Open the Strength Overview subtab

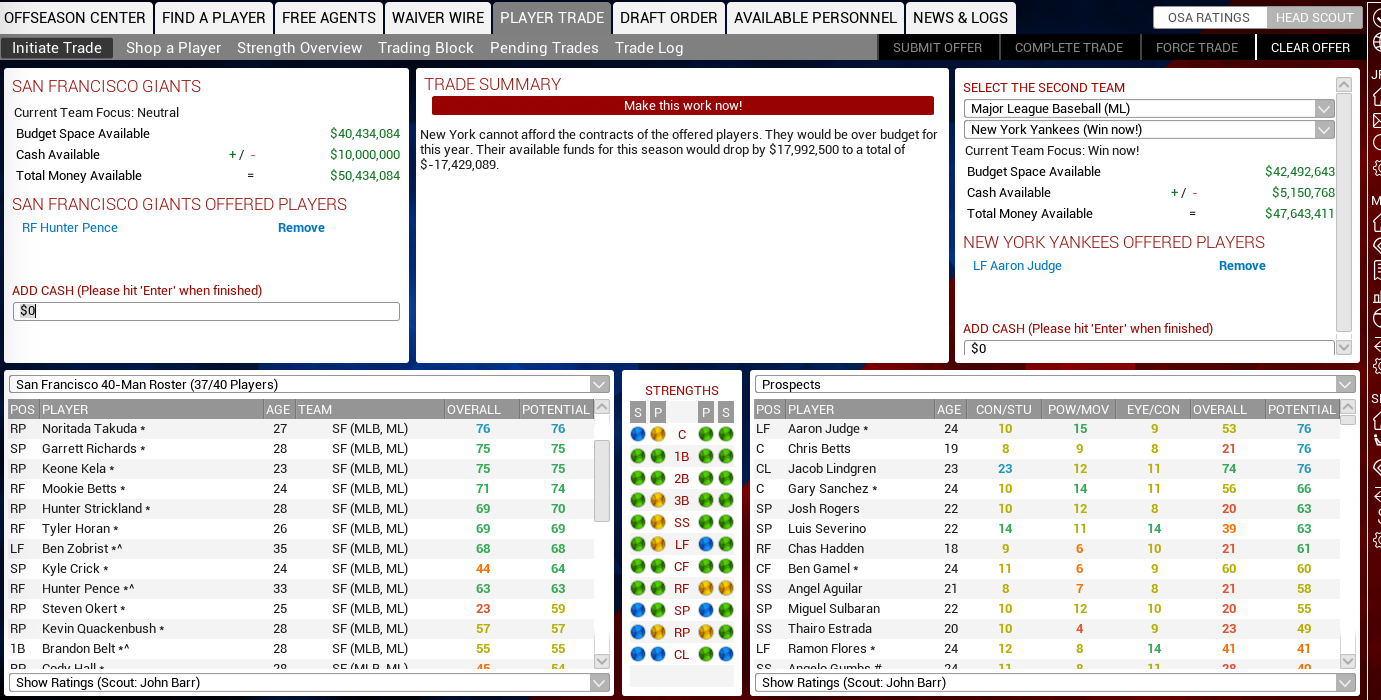click(x=300, y=48)
